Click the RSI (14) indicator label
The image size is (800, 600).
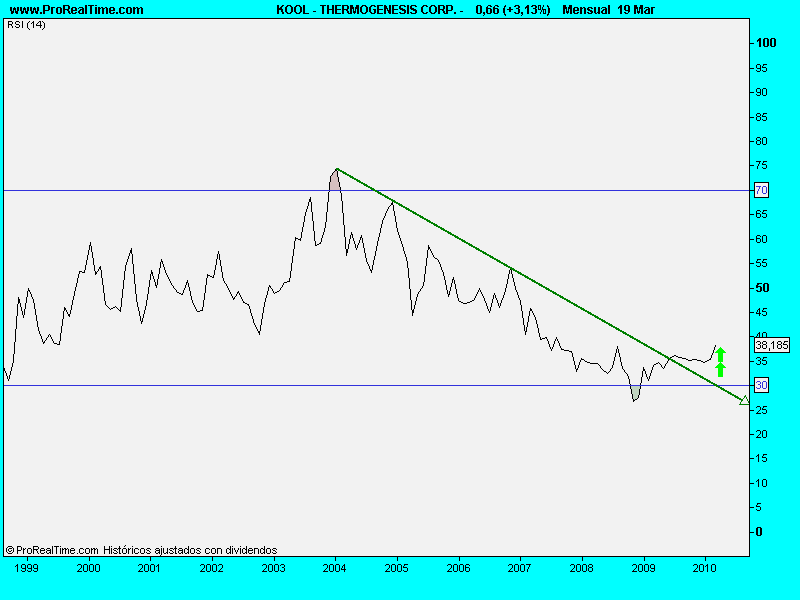[x=26, y=24]
